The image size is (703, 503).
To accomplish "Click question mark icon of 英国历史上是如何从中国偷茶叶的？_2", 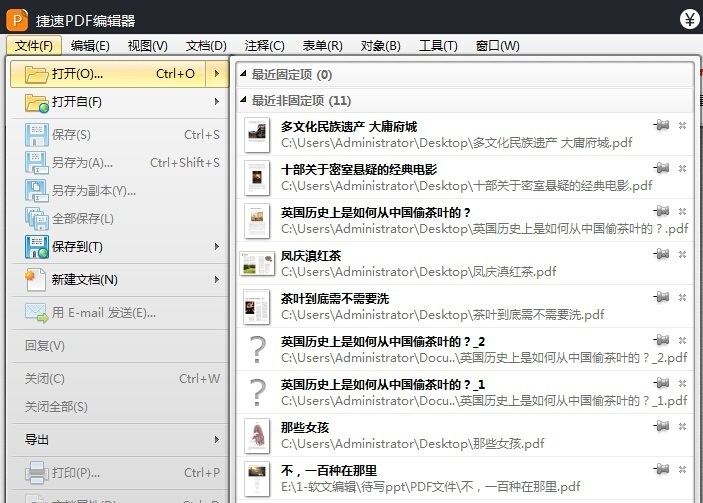I will point(257,350).
